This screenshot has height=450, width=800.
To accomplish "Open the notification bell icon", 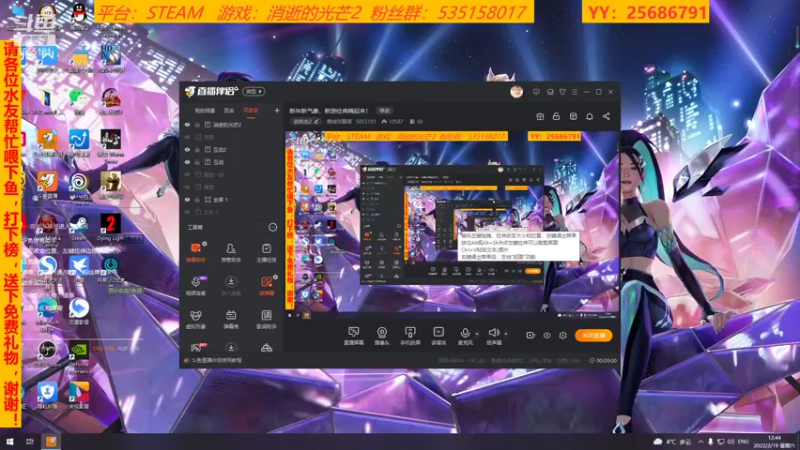I will [x=589, y=116].
